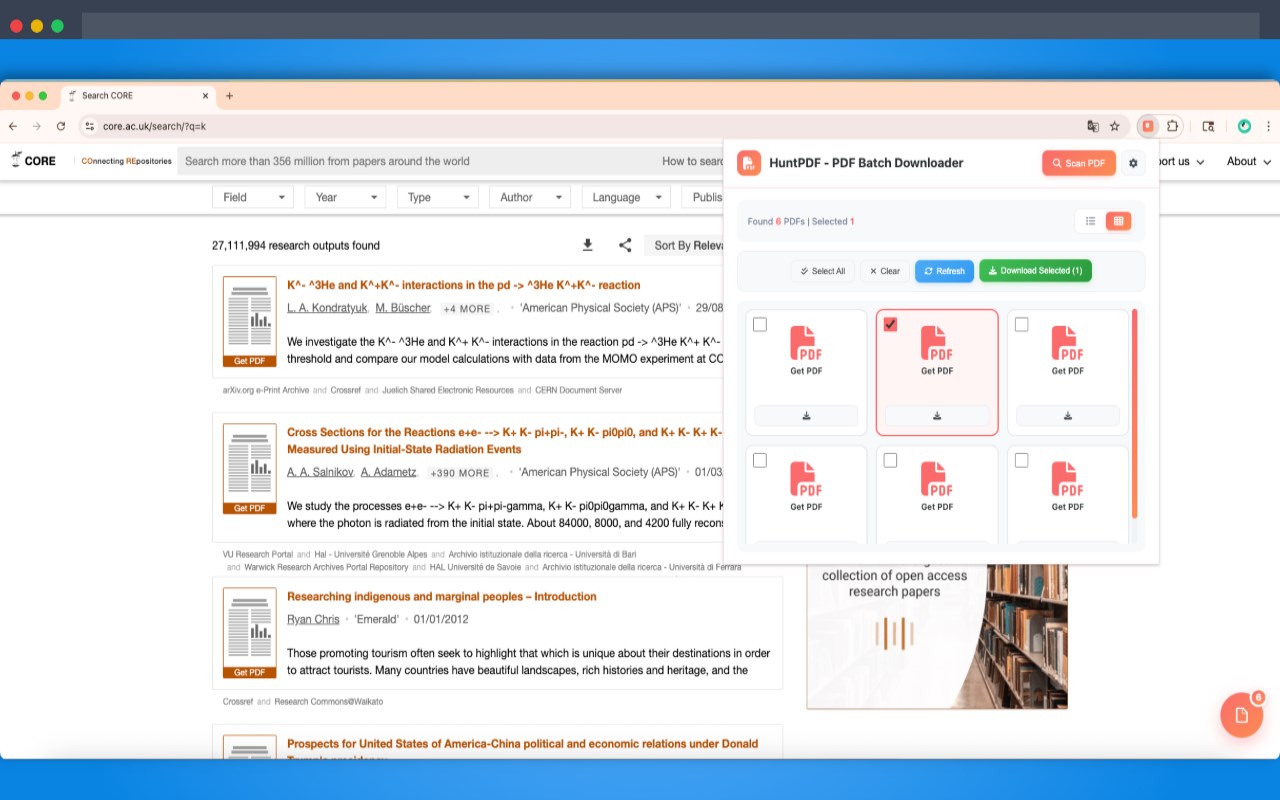Select the Search CORE browser tab

[x=137, y=96]
